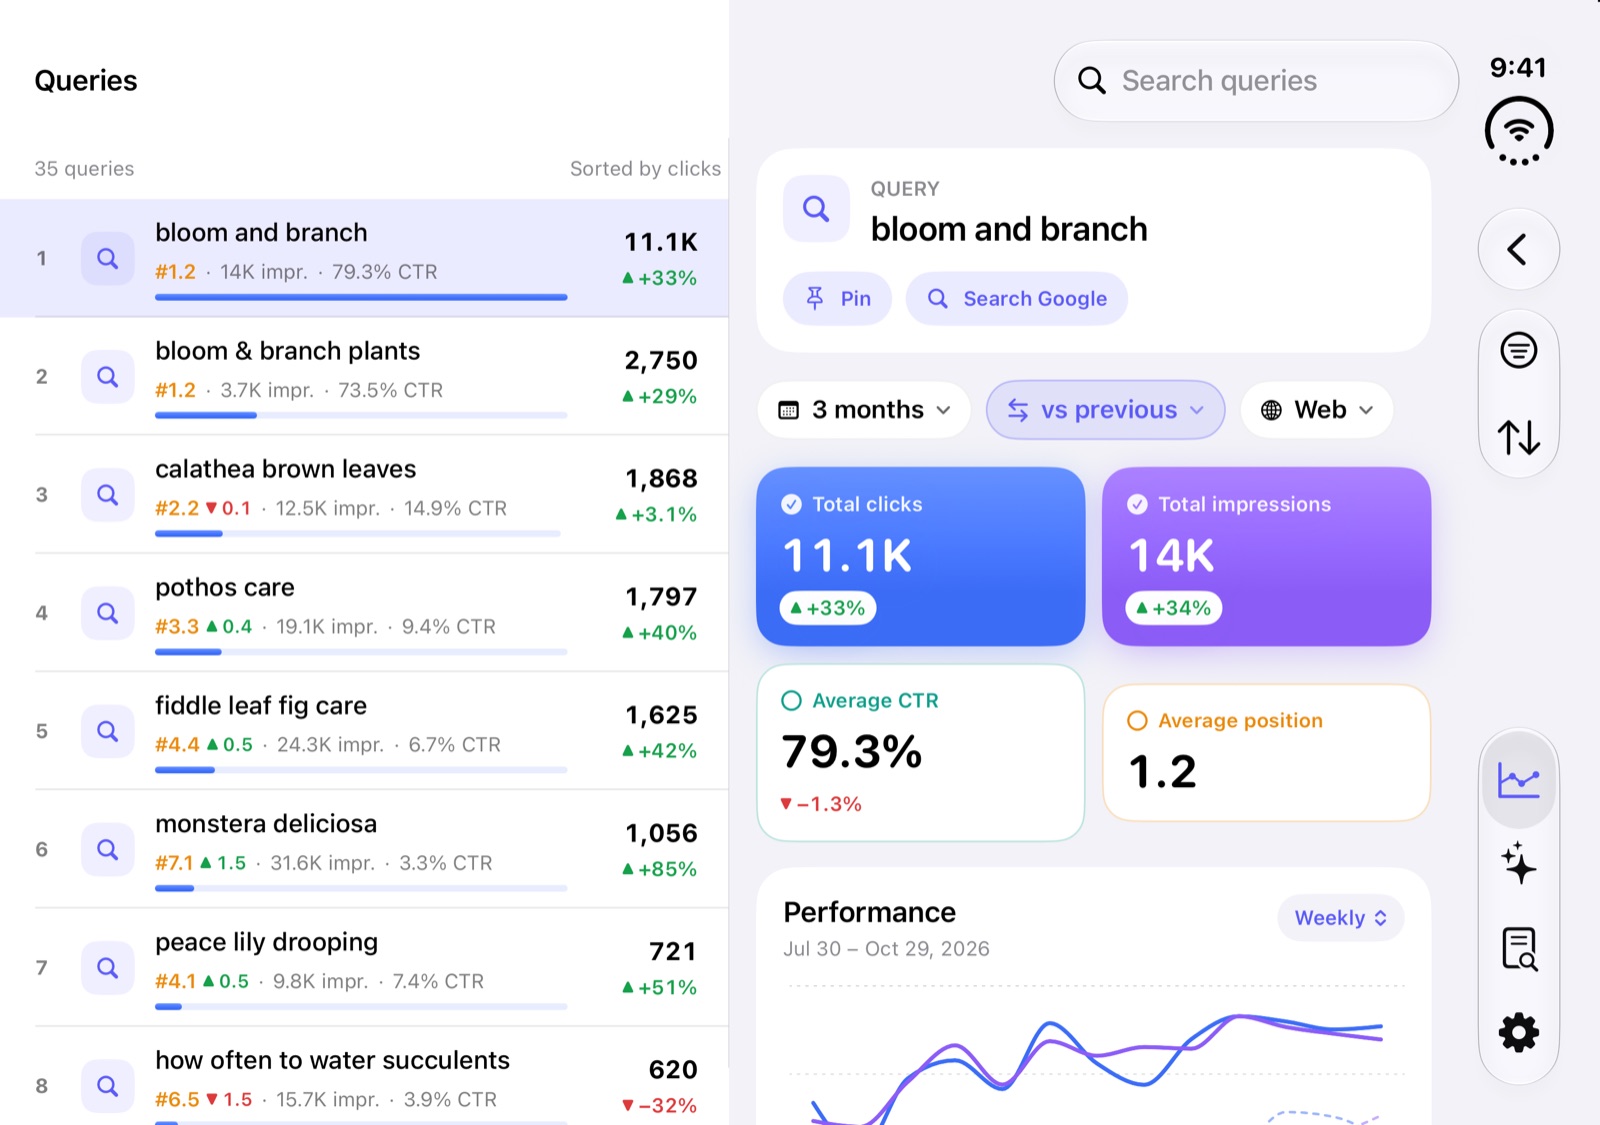
Task: Tap the Wi-Fi status icon
Action: coord(1518,131)
